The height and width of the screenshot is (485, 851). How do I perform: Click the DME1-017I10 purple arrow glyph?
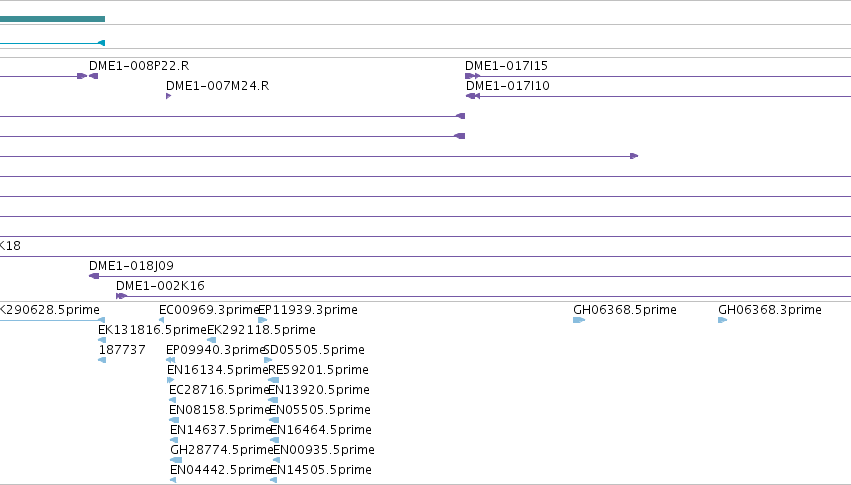(x=473, y=96)
